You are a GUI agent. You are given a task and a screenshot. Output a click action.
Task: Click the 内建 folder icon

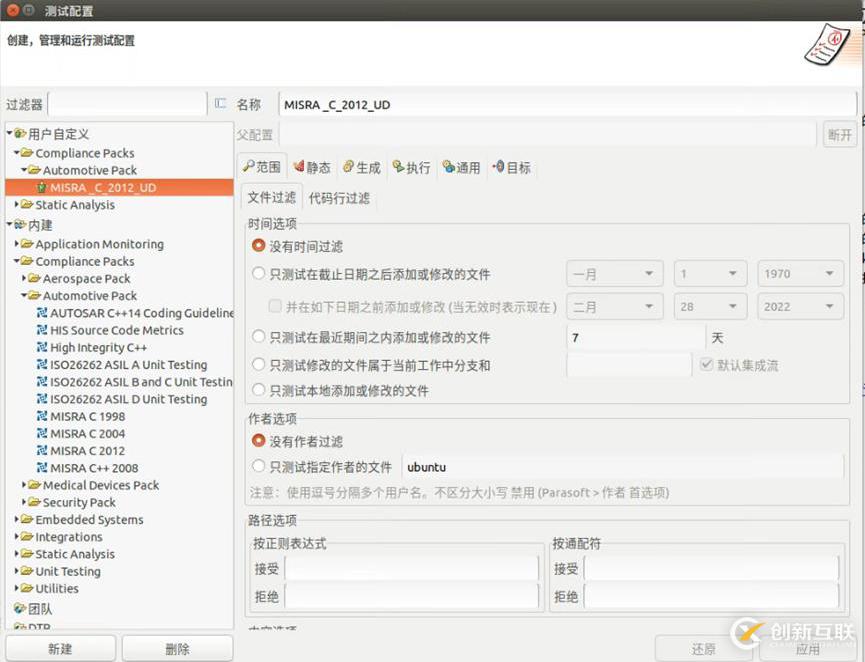point(20,225)
